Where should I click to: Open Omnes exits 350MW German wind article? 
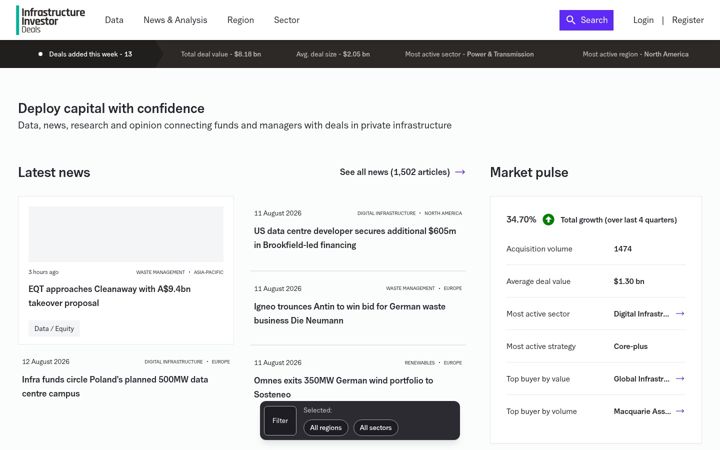click(343, 387)
